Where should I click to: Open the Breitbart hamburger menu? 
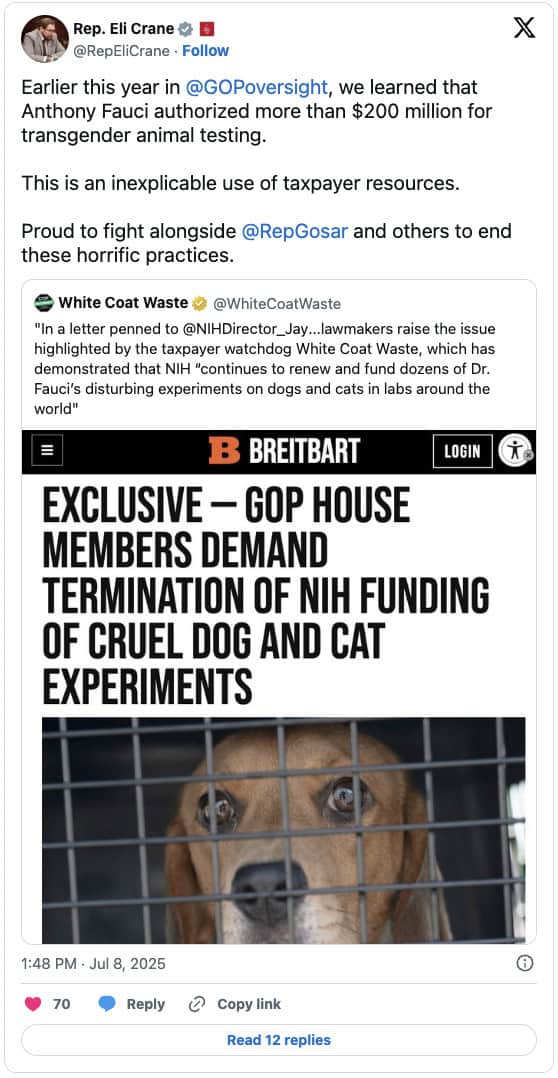(x=47, y=451)
